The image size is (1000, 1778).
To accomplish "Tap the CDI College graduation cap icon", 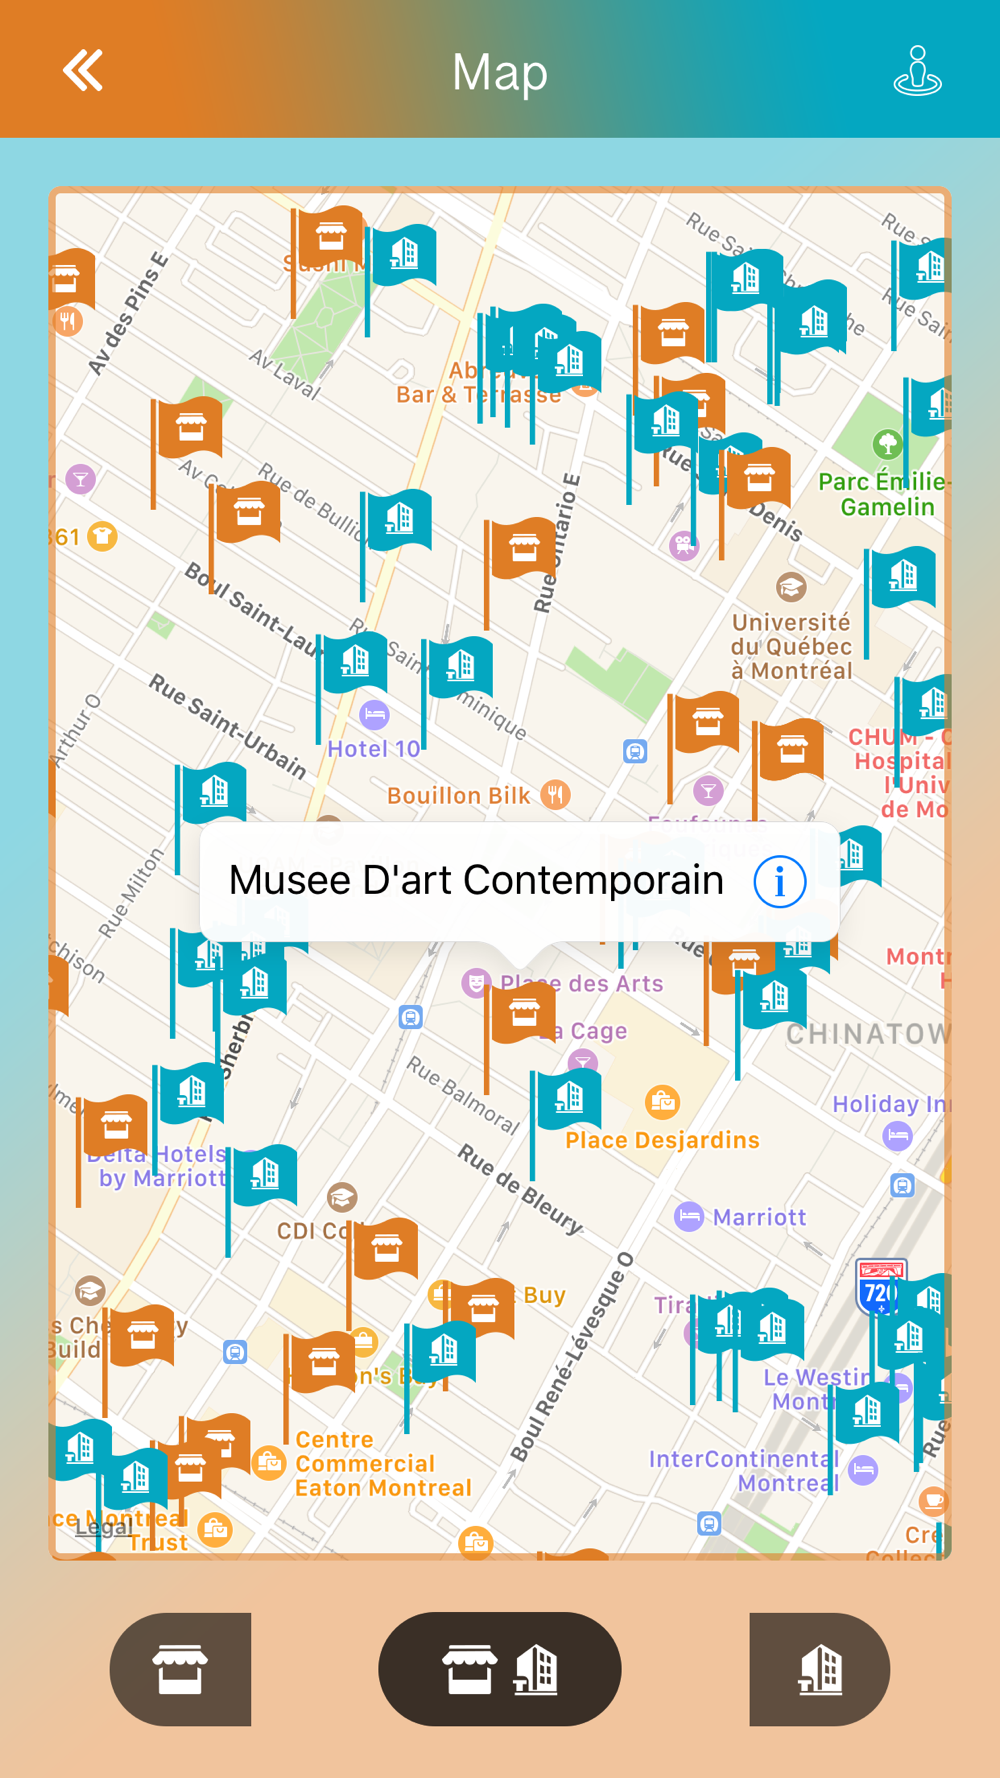I will pos(342,1197).
